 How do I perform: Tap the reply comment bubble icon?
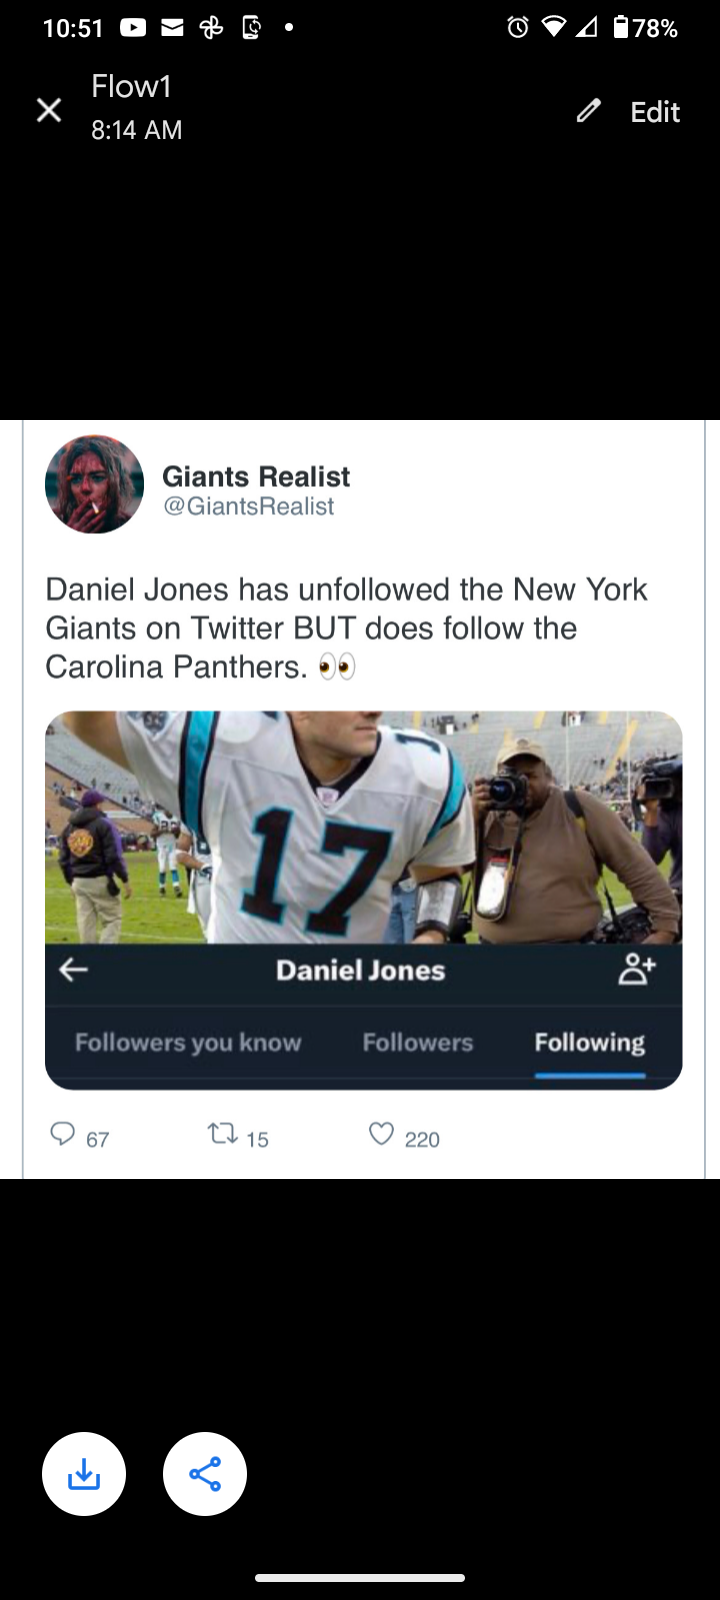tap(63, 1134)
